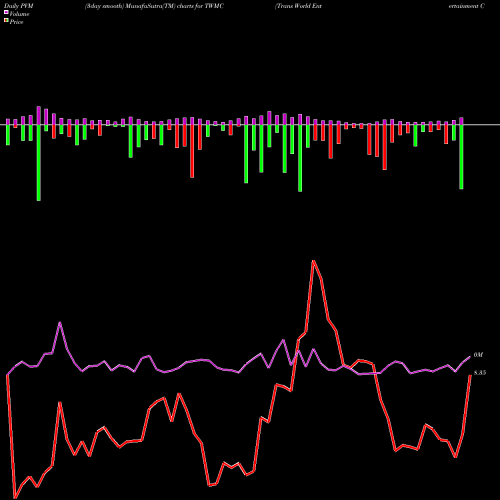Image resolution: width=500 pixels, height=500 pixels.
Task: Click the '(3day smooth)' header text
Action: coord(104,6)
